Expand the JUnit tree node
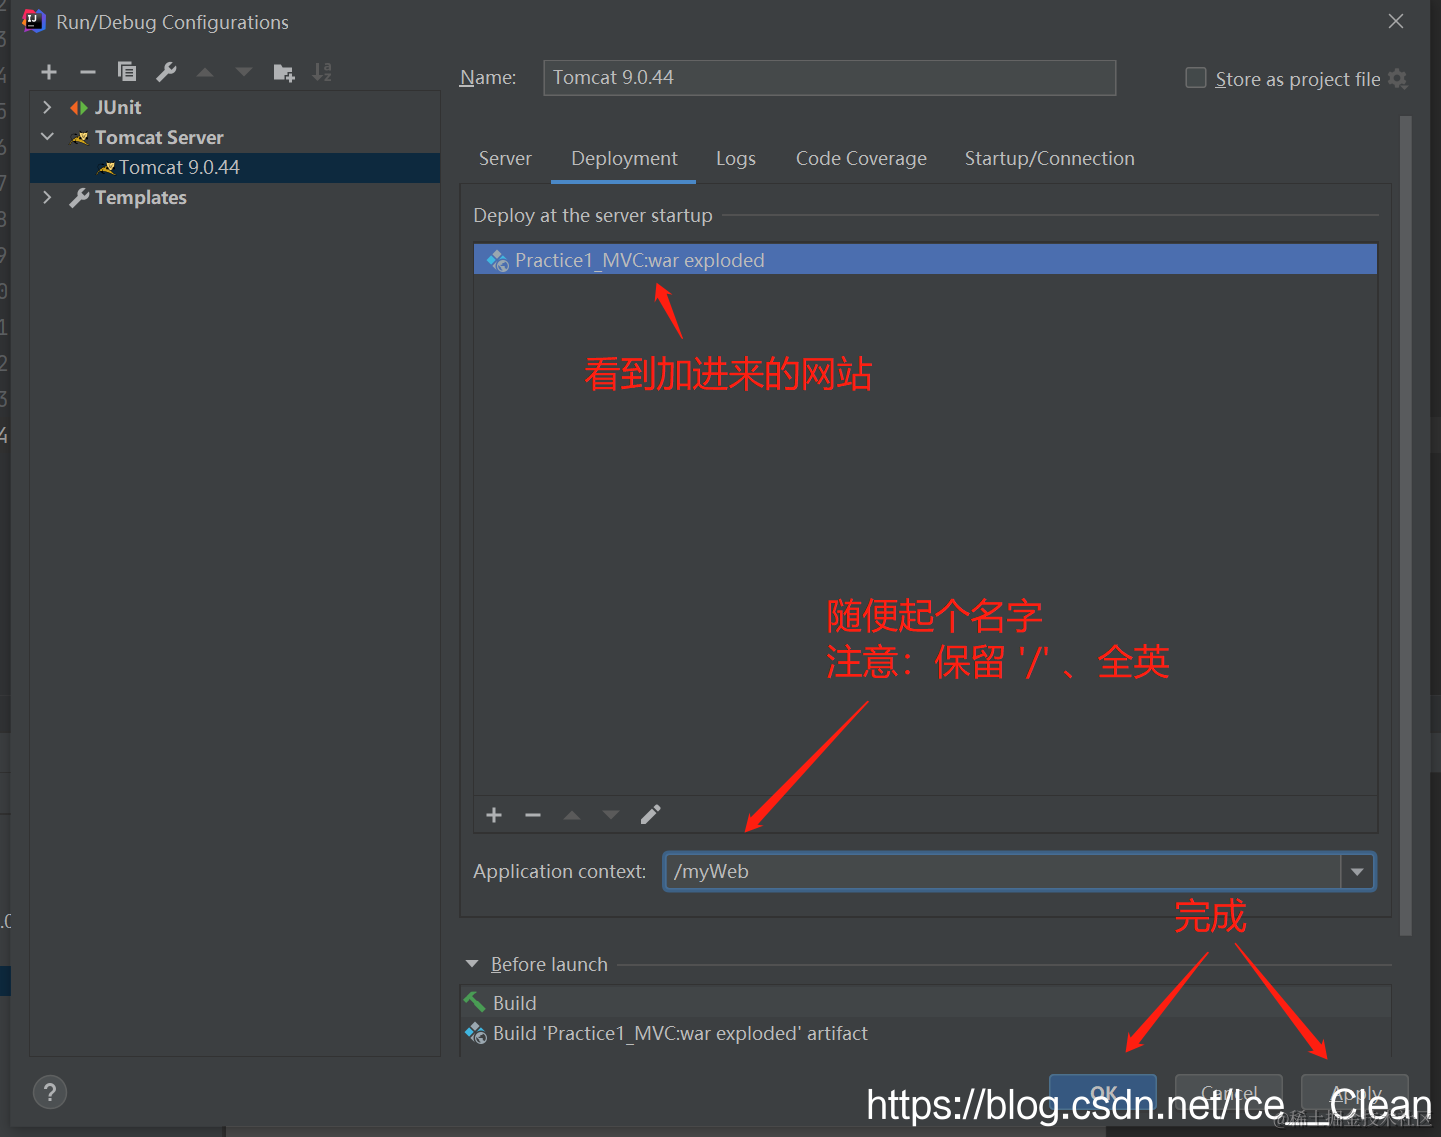1441x1137 pixels. 46,106
